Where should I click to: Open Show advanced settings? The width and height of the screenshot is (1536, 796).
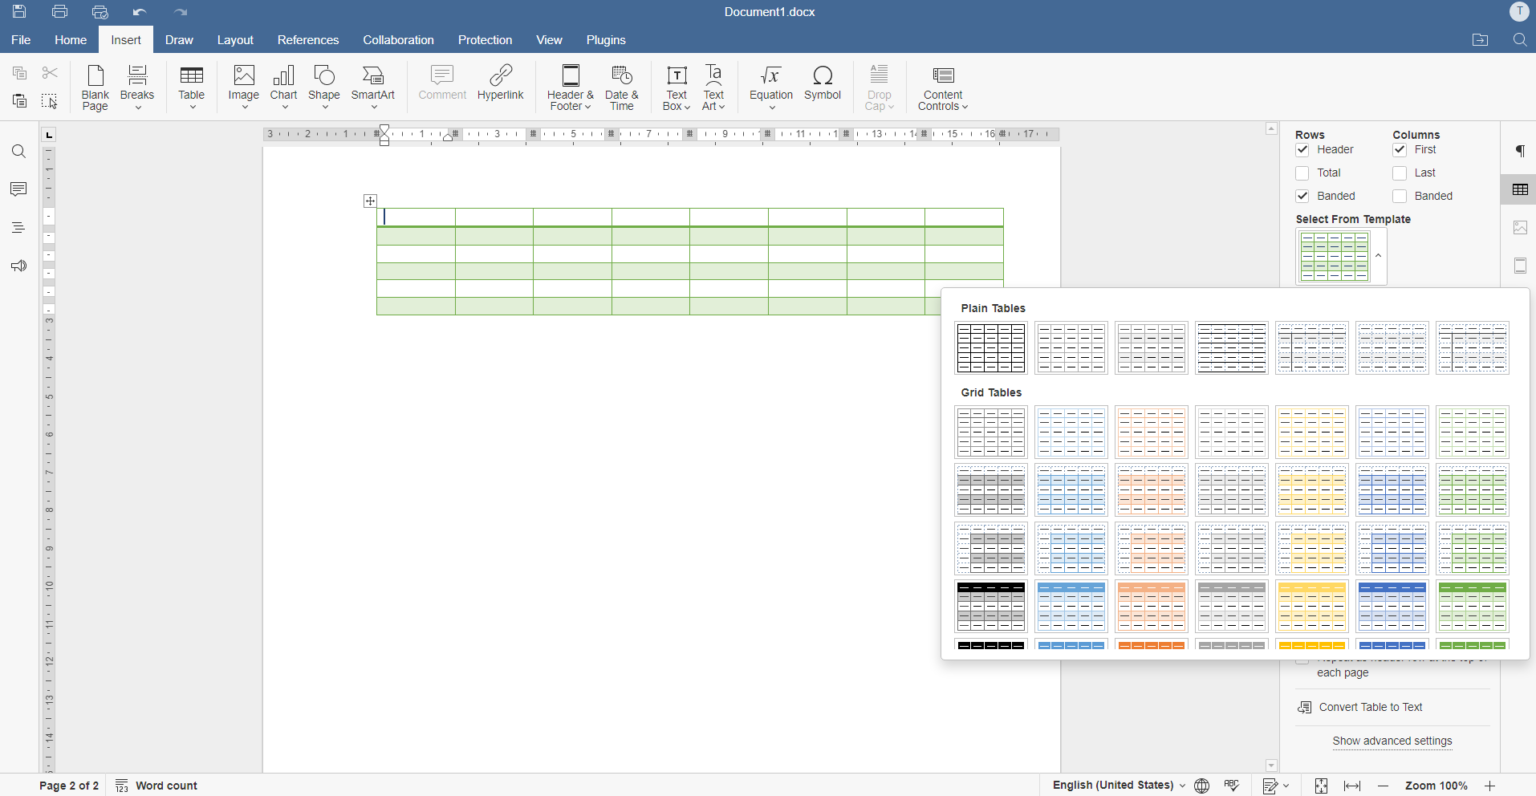(x=1392, y=741)
